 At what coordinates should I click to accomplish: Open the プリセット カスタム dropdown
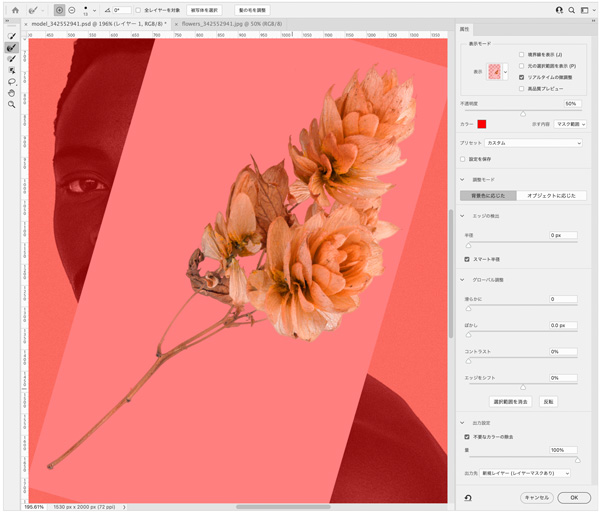(533, 143)
